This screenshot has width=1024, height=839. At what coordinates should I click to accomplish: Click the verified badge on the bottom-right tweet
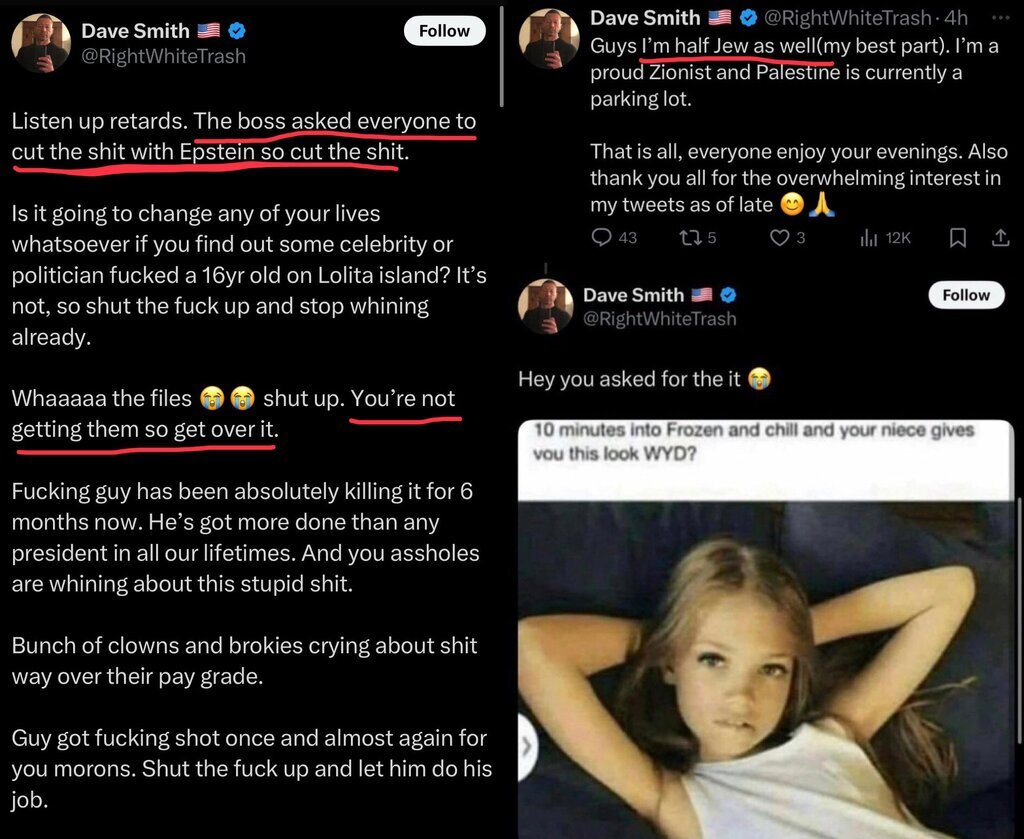(x=729, y=295)
